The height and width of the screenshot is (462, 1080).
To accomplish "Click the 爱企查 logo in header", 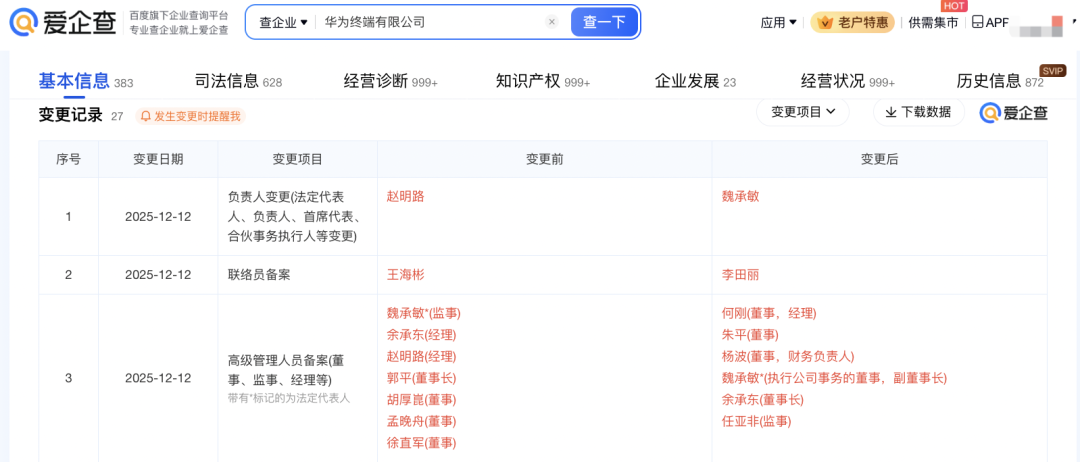I will point(63,22).
